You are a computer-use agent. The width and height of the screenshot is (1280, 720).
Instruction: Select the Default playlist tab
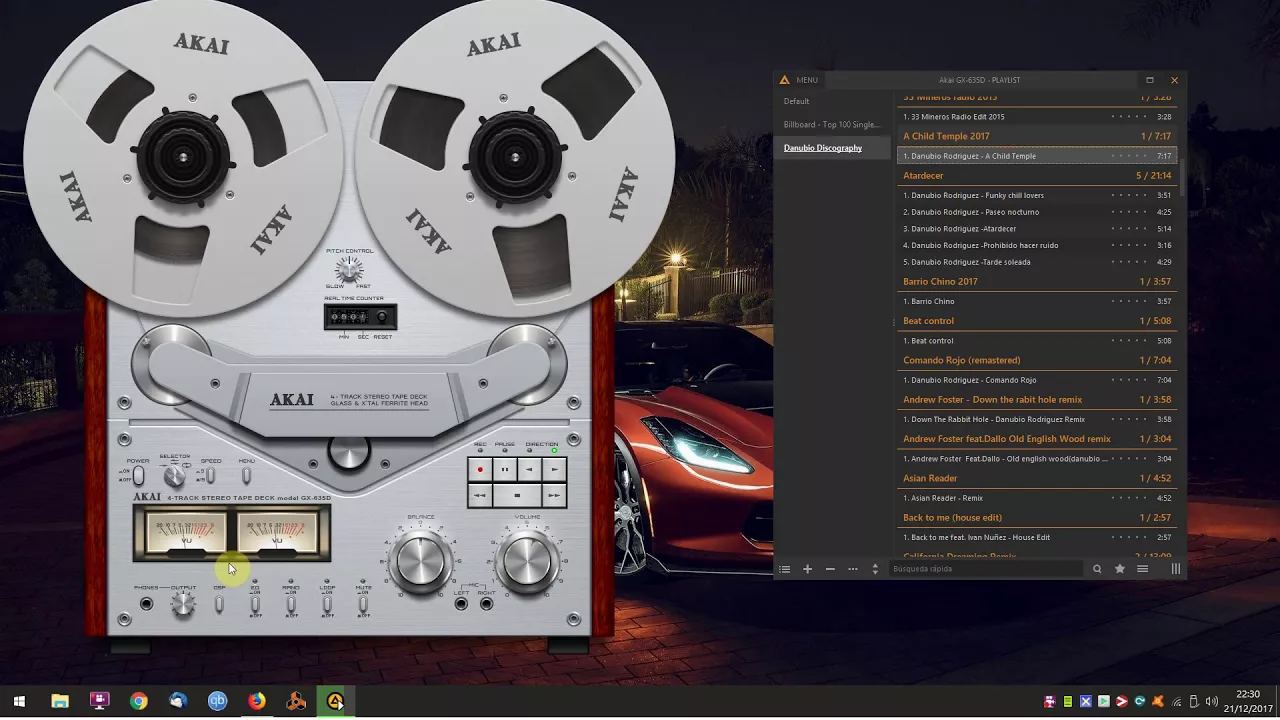tap(832, 101)
